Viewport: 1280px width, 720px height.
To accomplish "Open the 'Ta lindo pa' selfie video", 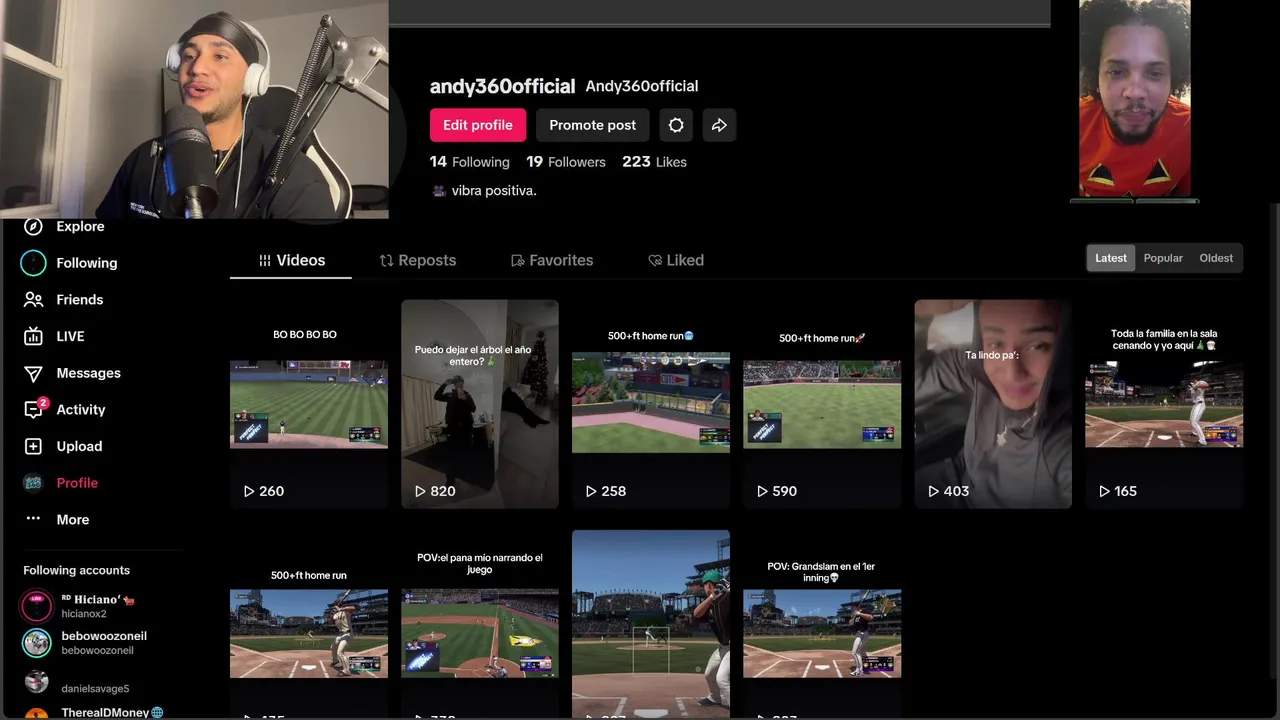I will tap(993, 404).
